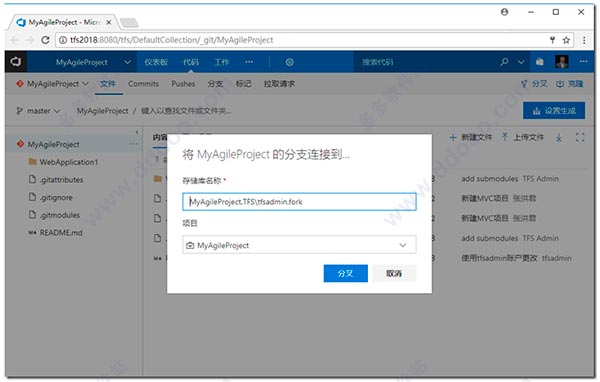Open the 仪表板 dashboard menu
The width and height of the screenshot is (600, 382).
click(x=156, y=62)
